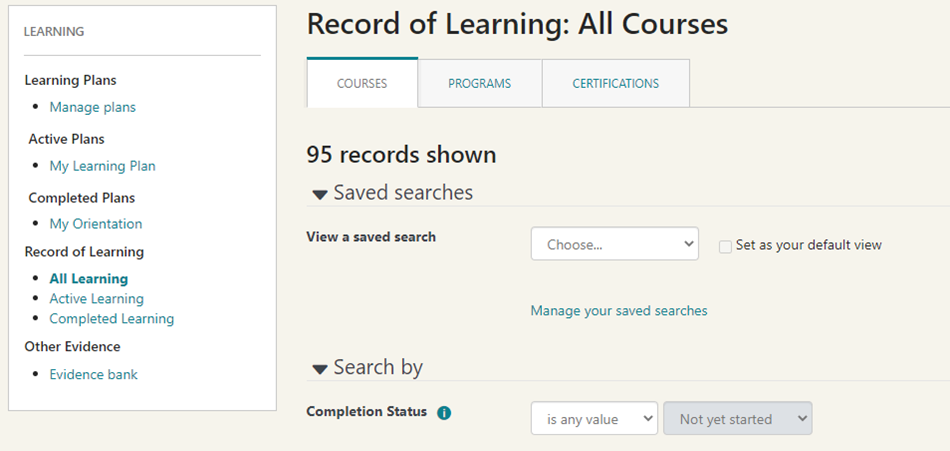Image resolution: width=950 pixels, height=451 pixels.
Task: Click the '95 records shown' heading
Action: (x=401, y=155)
